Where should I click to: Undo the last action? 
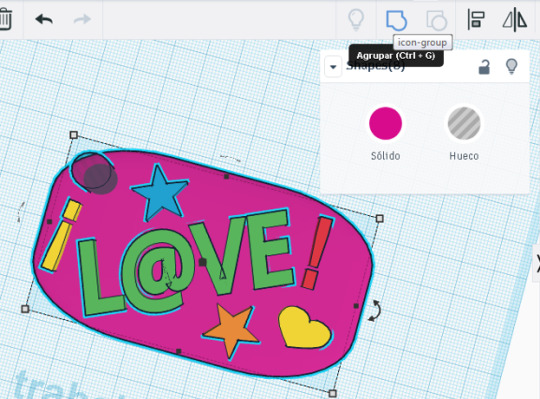(x=44, y=19)
